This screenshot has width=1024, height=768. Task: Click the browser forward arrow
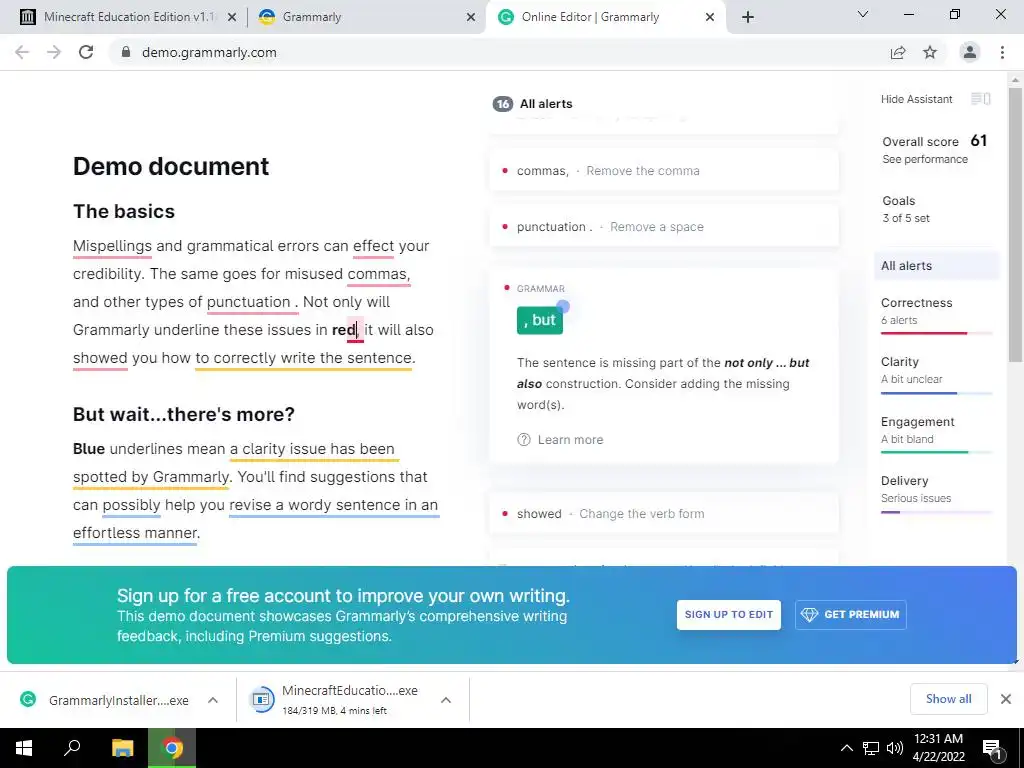pos(54,52)
